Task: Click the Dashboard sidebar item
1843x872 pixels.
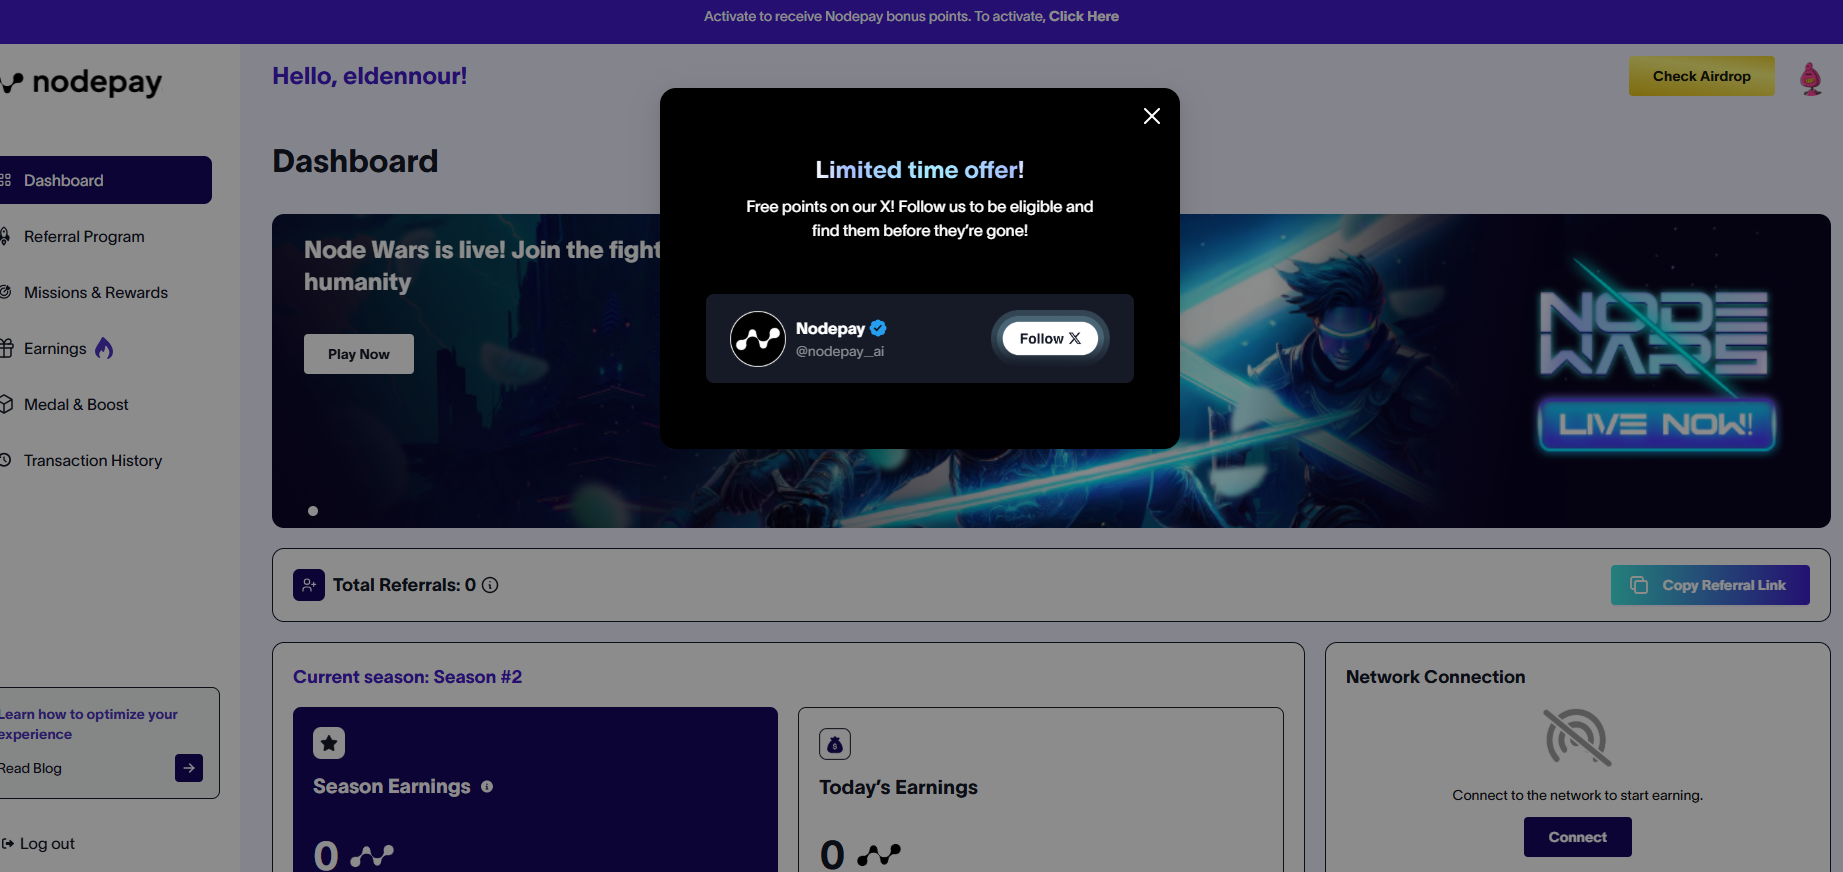Action: [64, 181]
